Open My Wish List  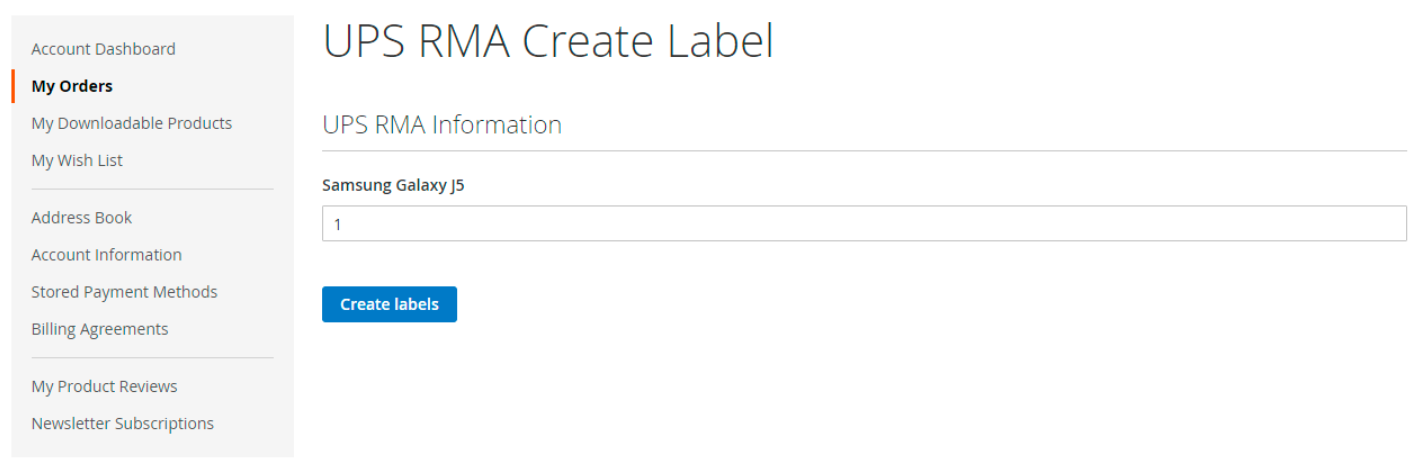click(x=77, y=160)
